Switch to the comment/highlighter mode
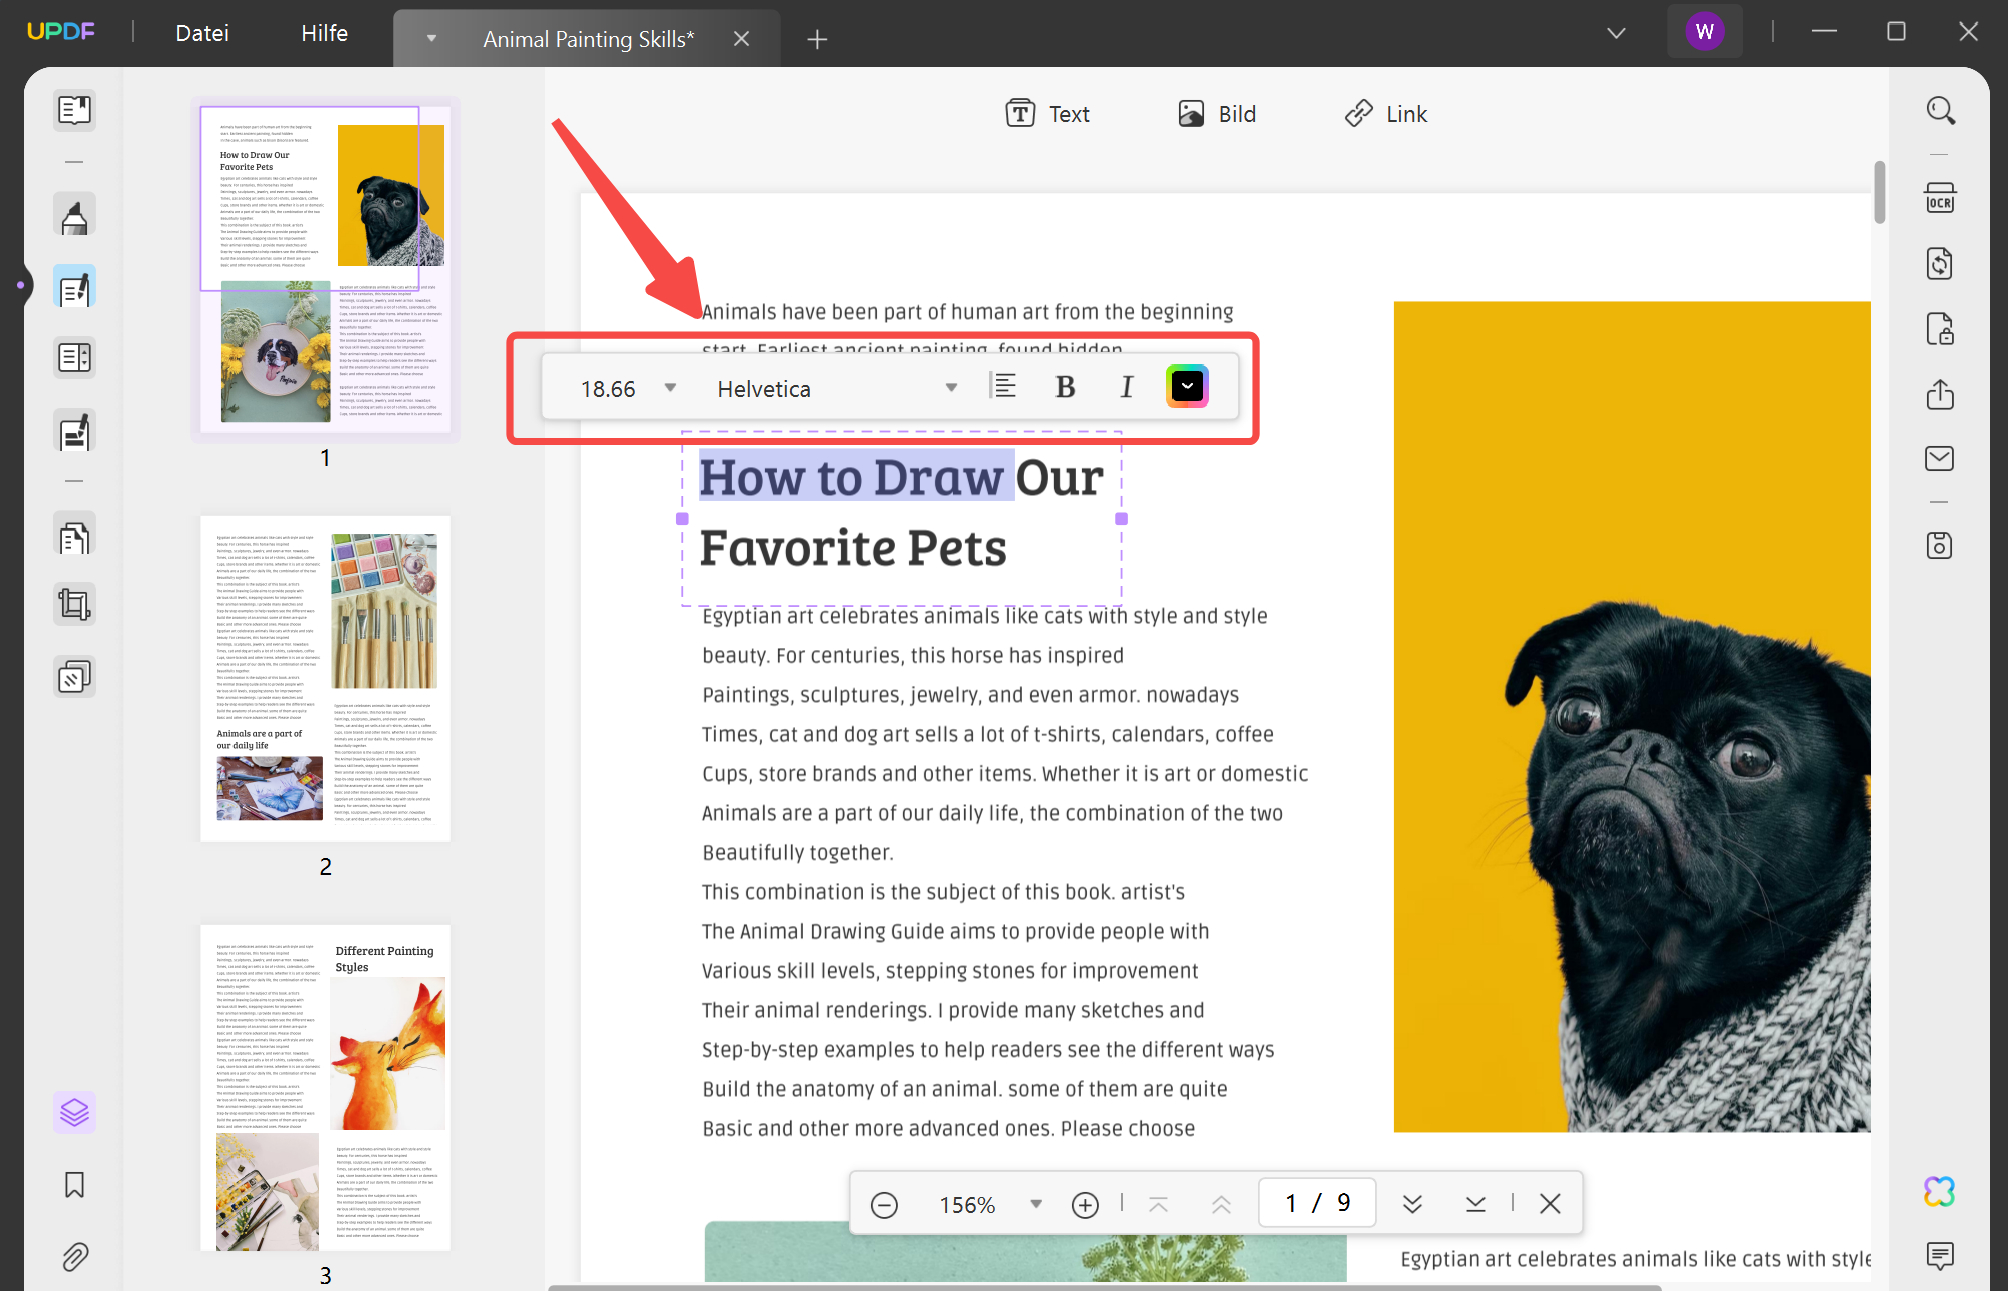The width and height of the screenshot is (2008, 1291). (74, 214)
